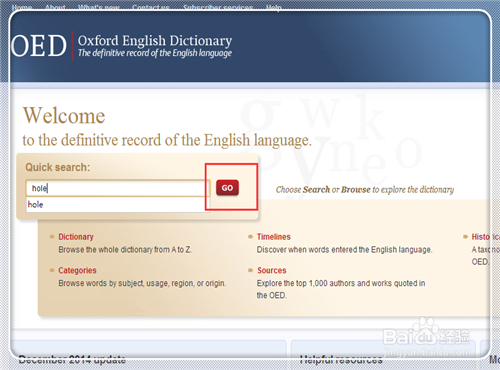Open the Categories link
This screenshot has width=500, height=370.
click(77, 270)
